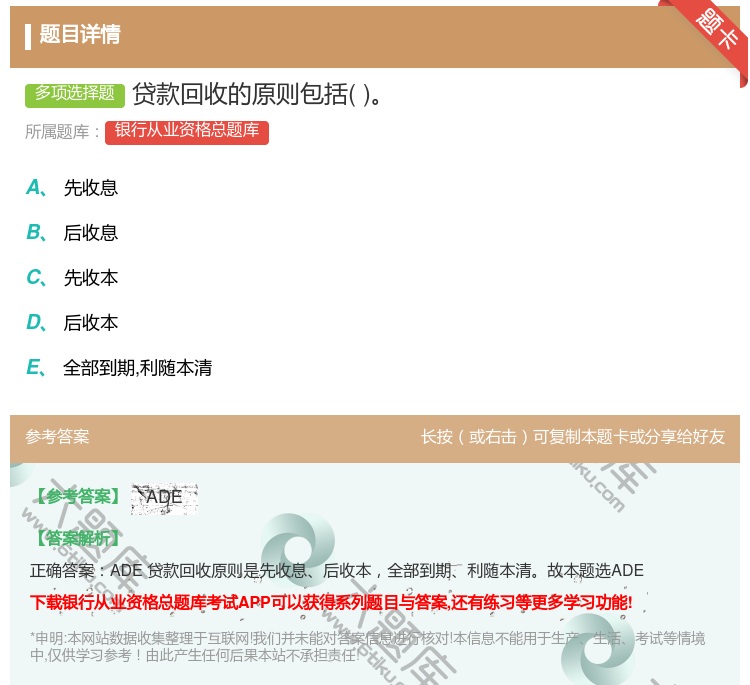Click the explanation line starting 正确答案：ADE
Image resolution: width=750 pixels, height=685 pixels.
[x=336, y=570]
